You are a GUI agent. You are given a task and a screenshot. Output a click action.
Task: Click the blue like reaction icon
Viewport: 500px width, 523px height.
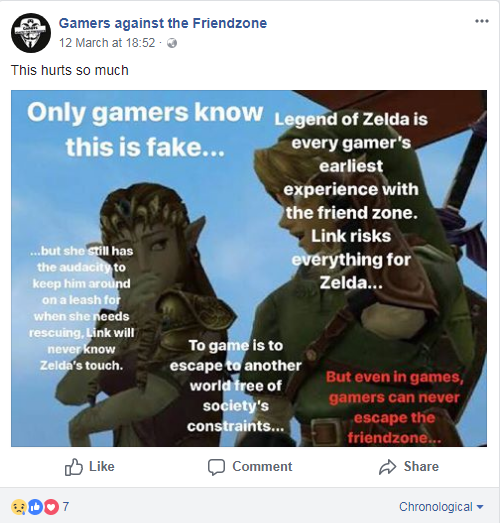tap(35, 507)
